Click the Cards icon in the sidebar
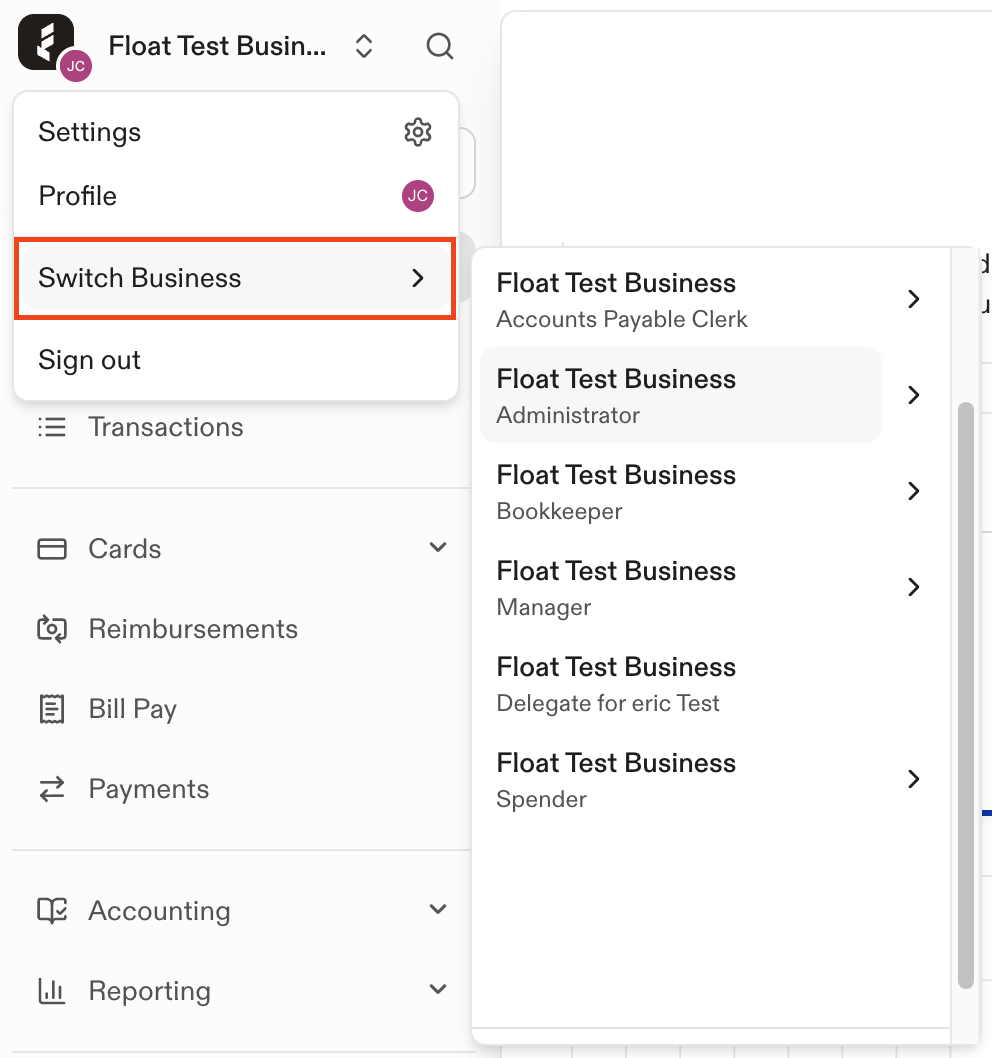 tap(52, 549)
